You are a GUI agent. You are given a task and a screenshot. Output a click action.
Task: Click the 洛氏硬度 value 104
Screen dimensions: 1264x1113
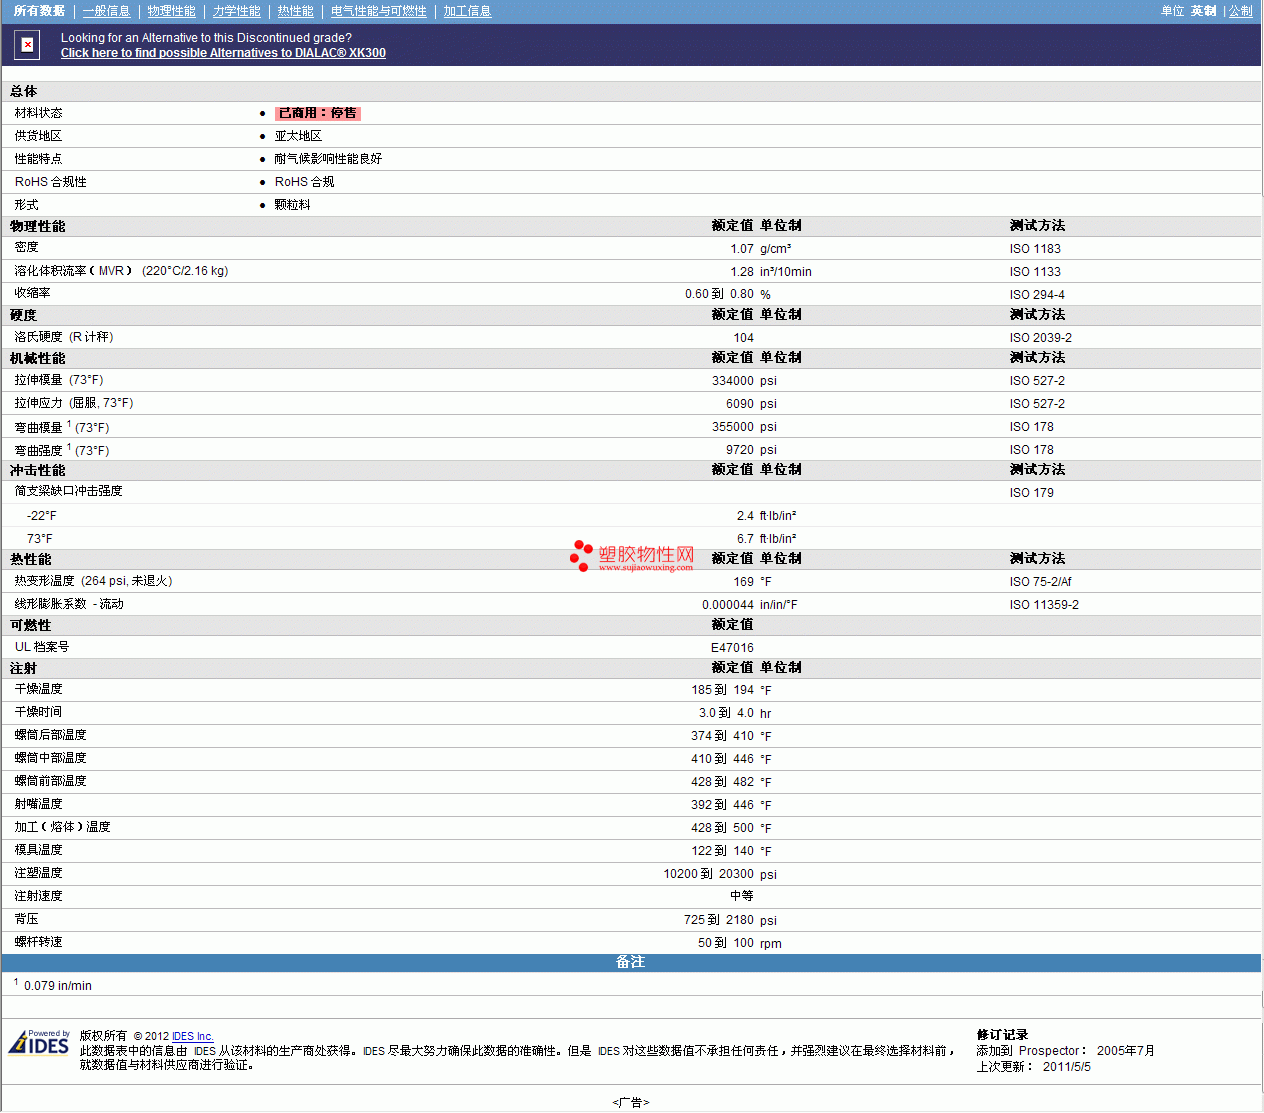tap(744, 338)
